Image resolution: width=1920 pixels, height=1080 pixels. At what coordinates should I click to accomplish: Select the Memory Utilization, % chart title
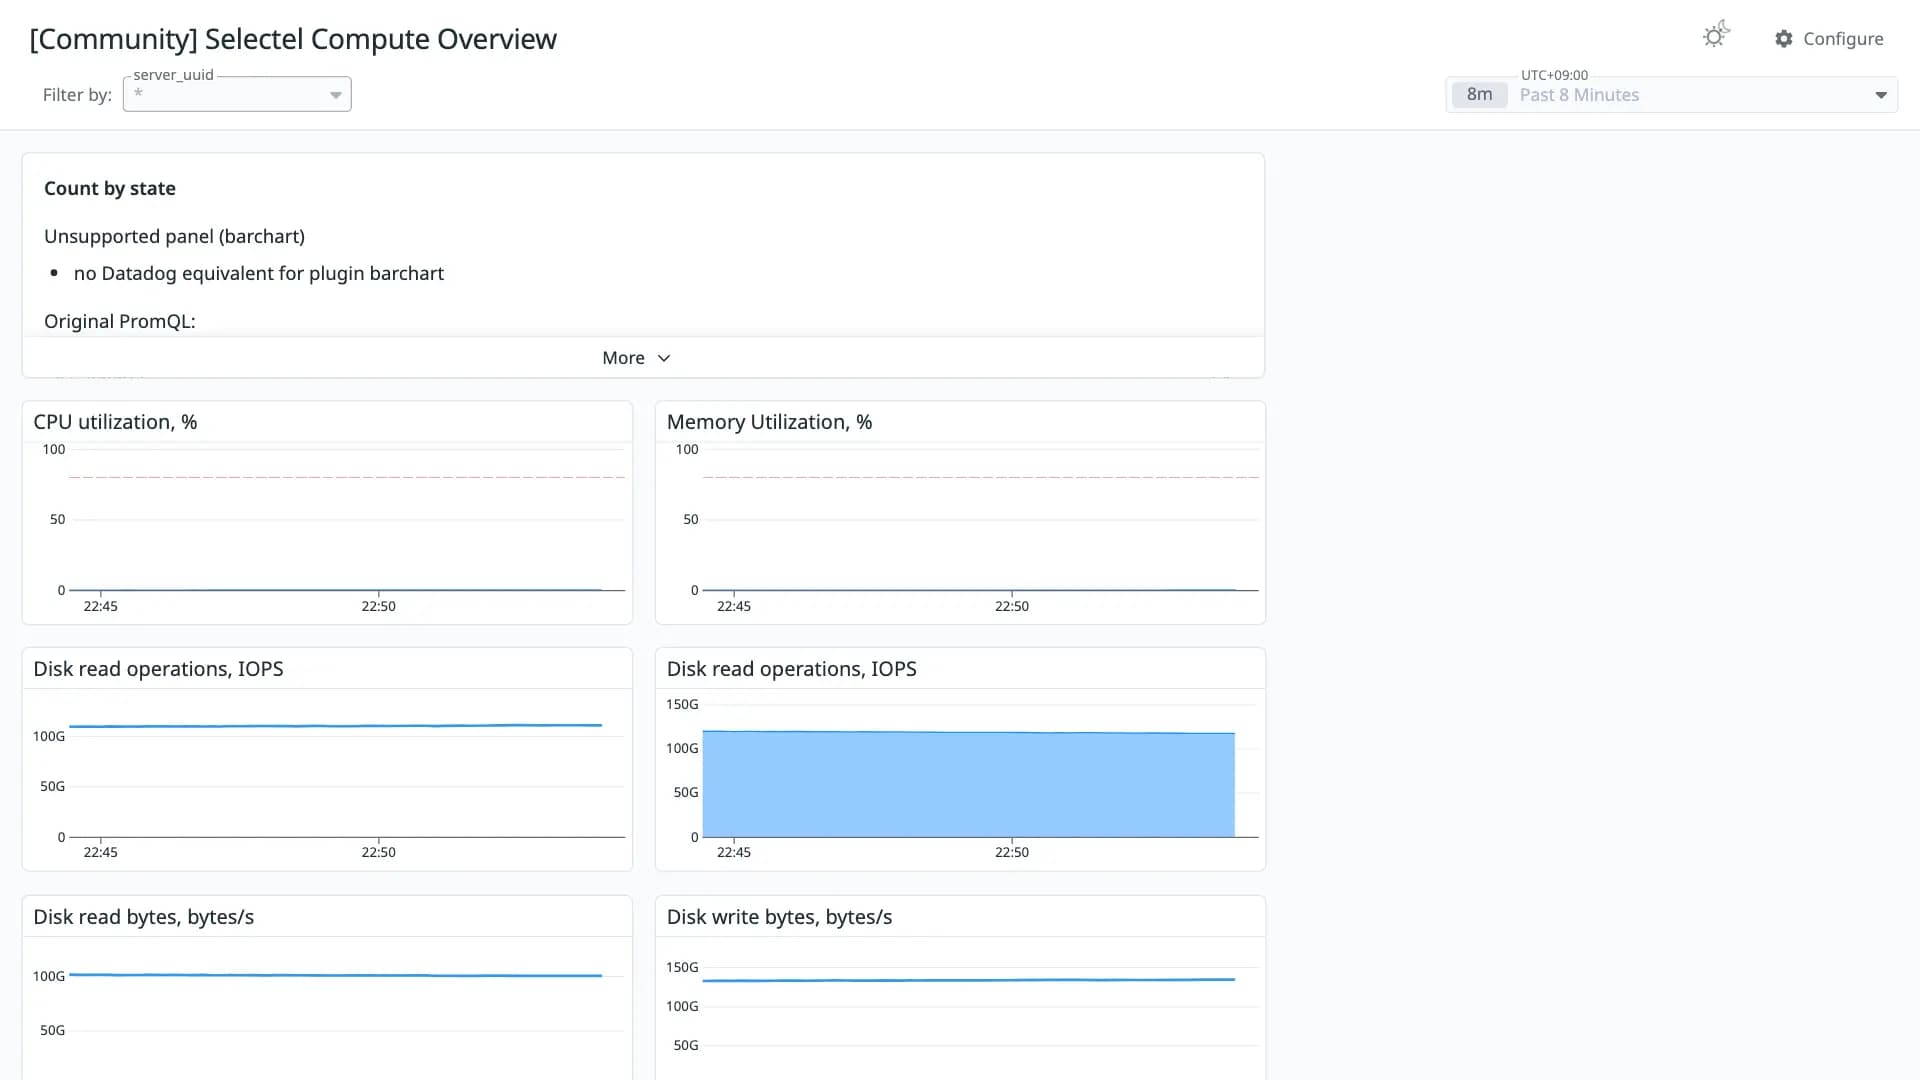(x=769, y=422)
